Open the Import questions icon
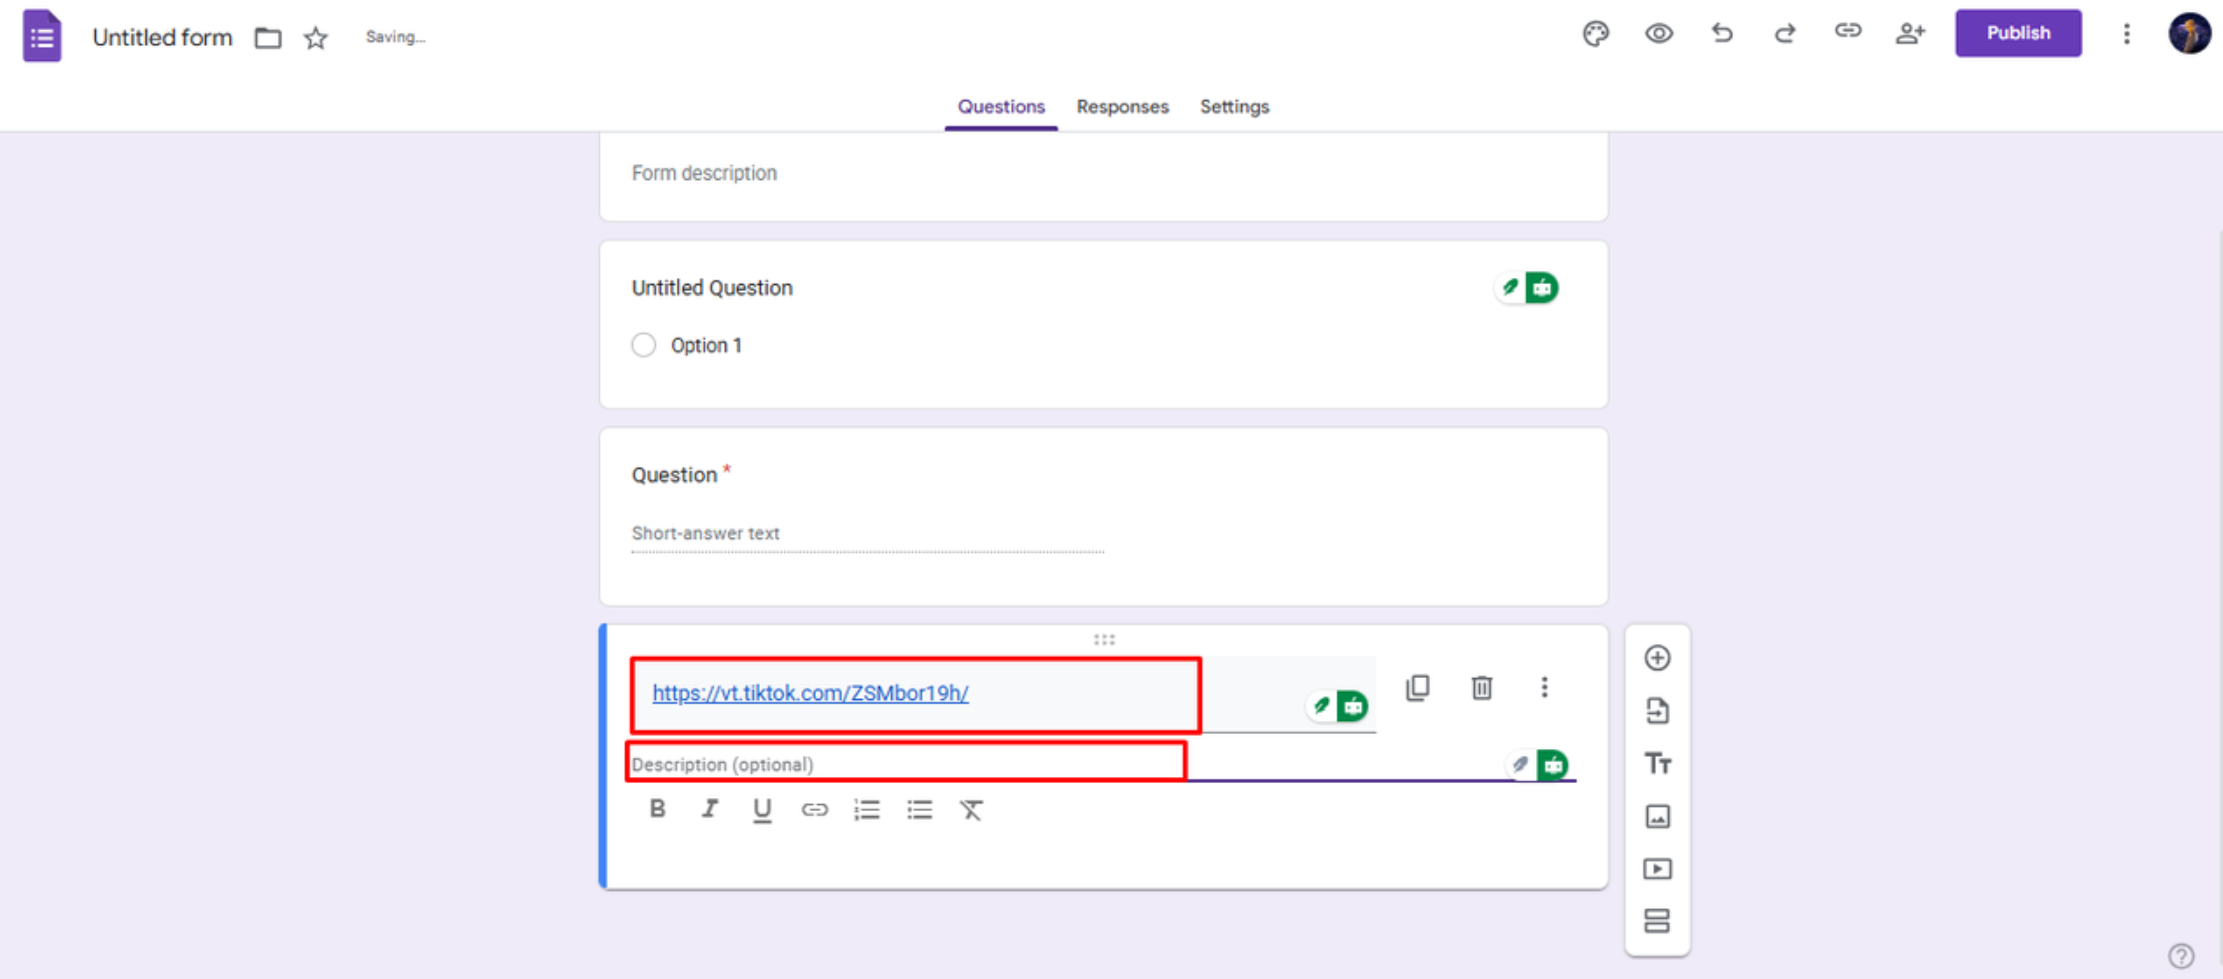Screen dimensions: 2223x979 (1657, 711)
